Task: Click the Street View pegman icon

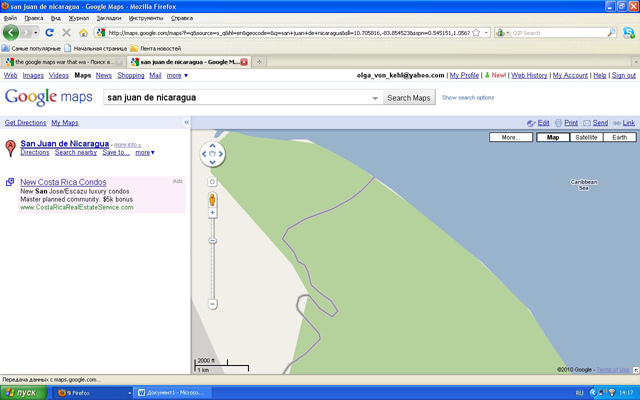Action: click(212, 200)
